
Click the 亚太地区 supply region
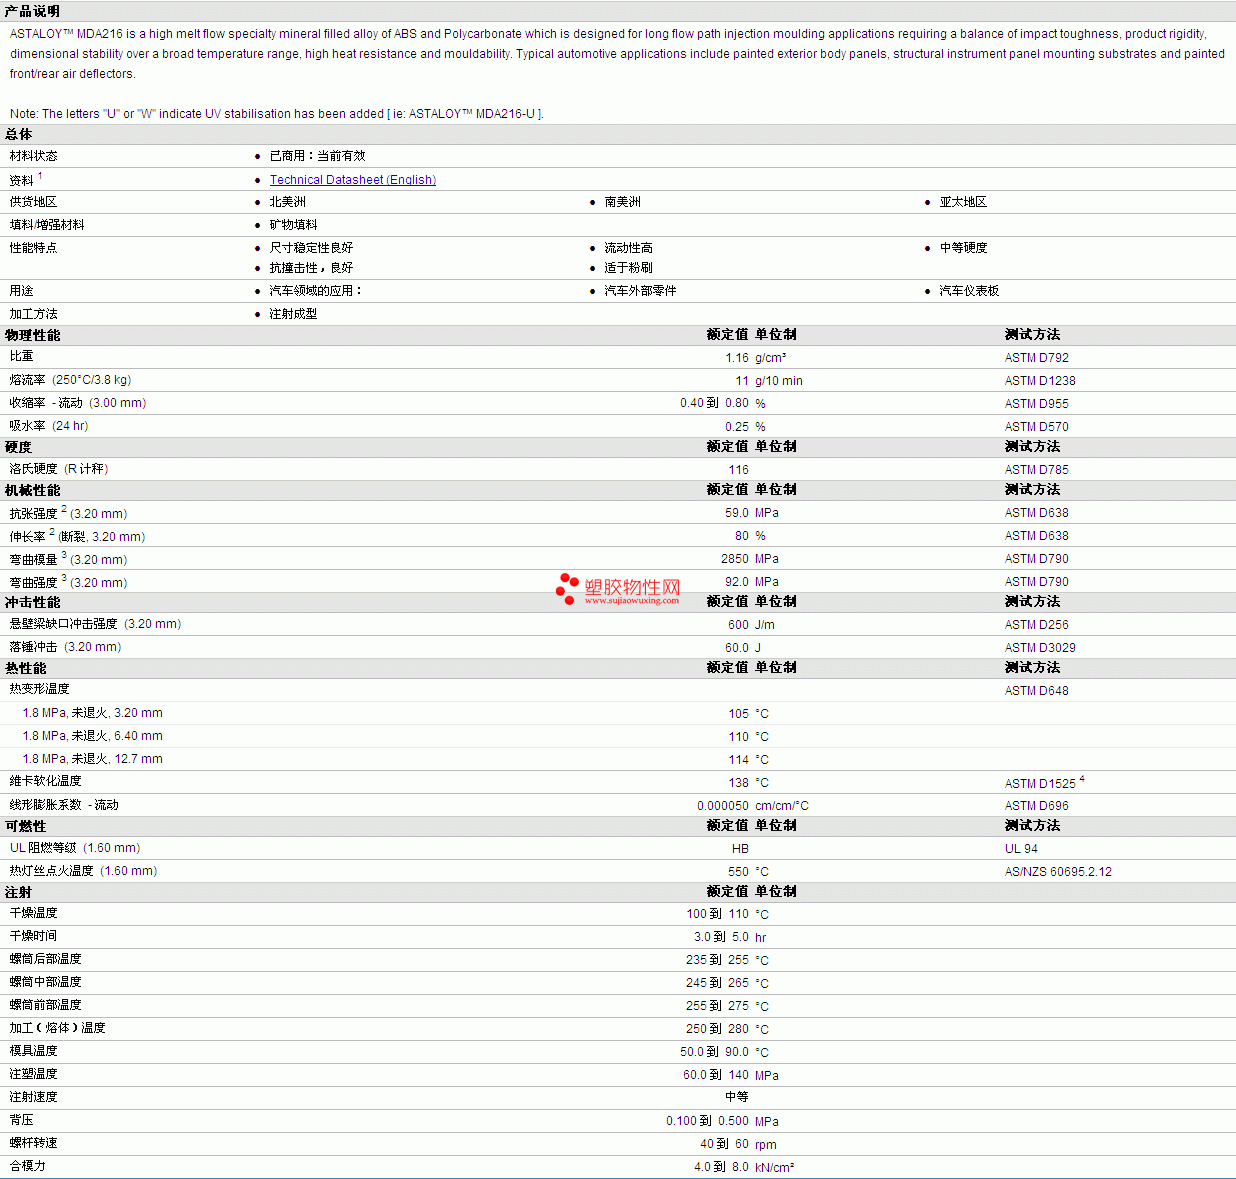pos(963,202)
